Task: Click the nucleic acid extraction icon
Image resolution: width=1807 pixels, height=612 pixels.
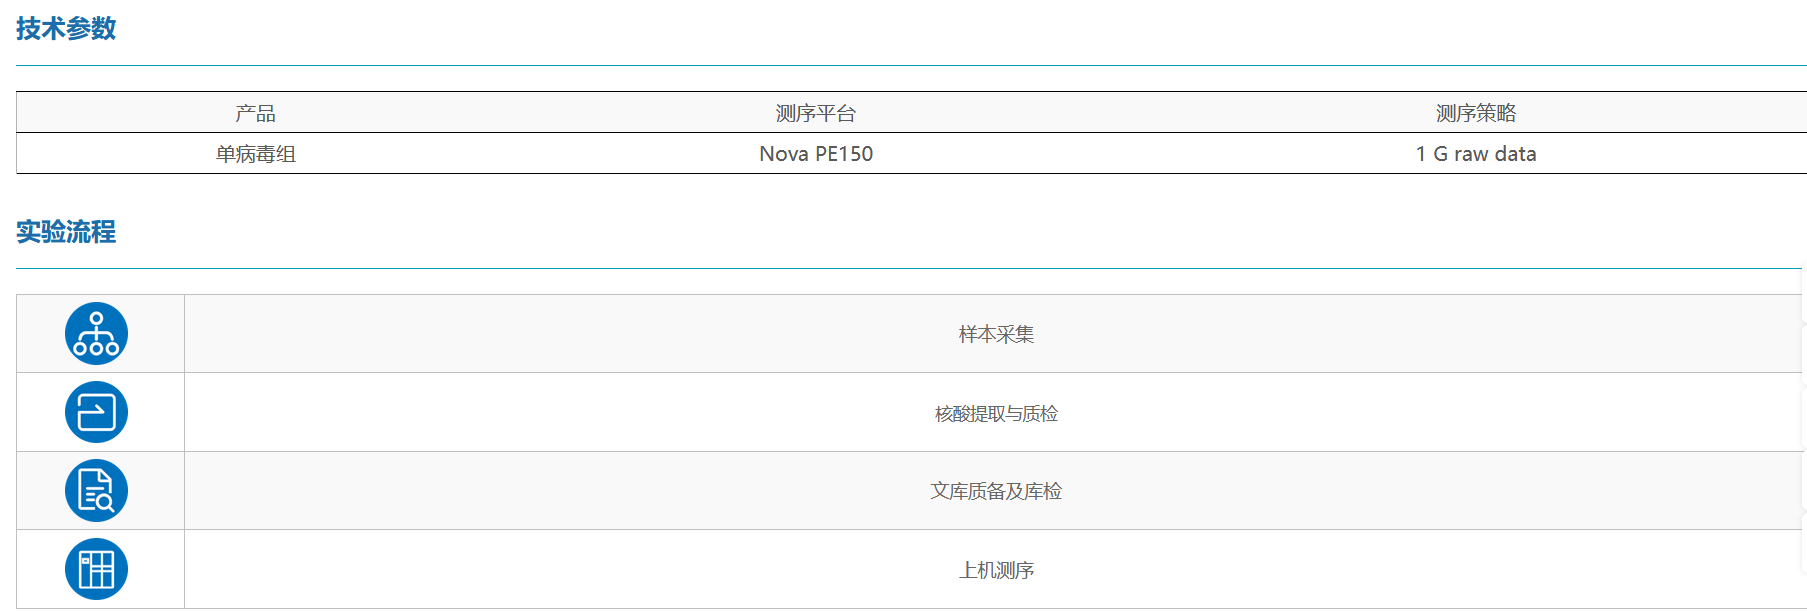Action: pyautogui.click(x=96, y=412)
